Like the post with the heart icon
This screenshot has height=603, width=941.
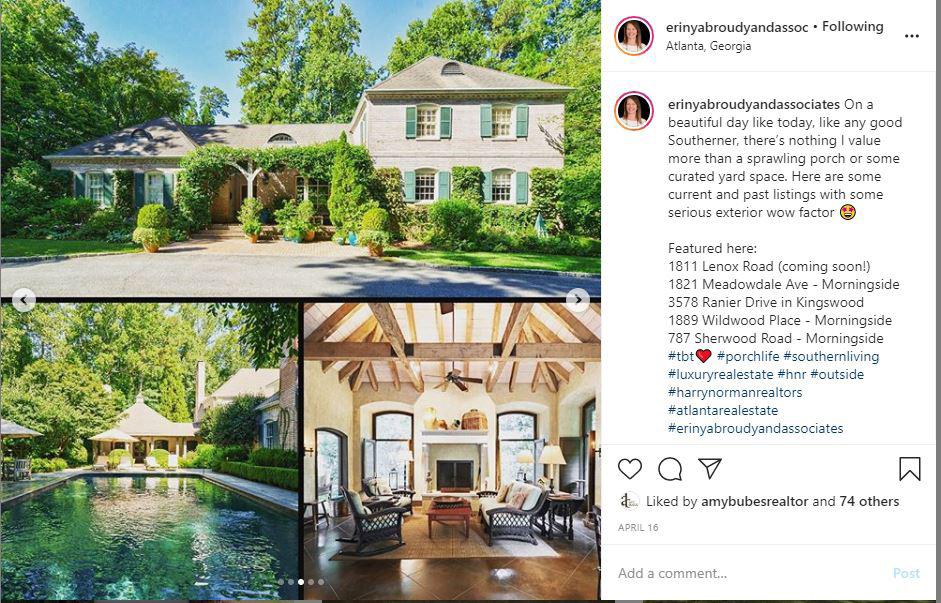pyautogui.click(x=630, y=469)
